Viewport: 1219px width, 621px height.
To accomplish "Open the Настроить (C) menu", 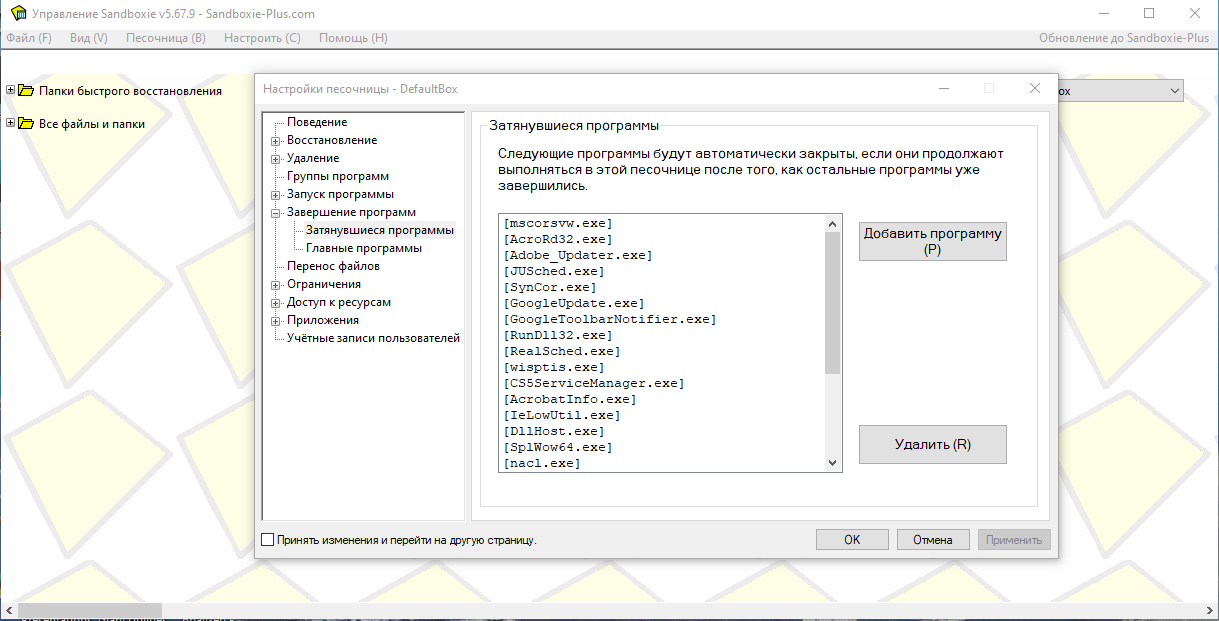I will tap(262, 38).
